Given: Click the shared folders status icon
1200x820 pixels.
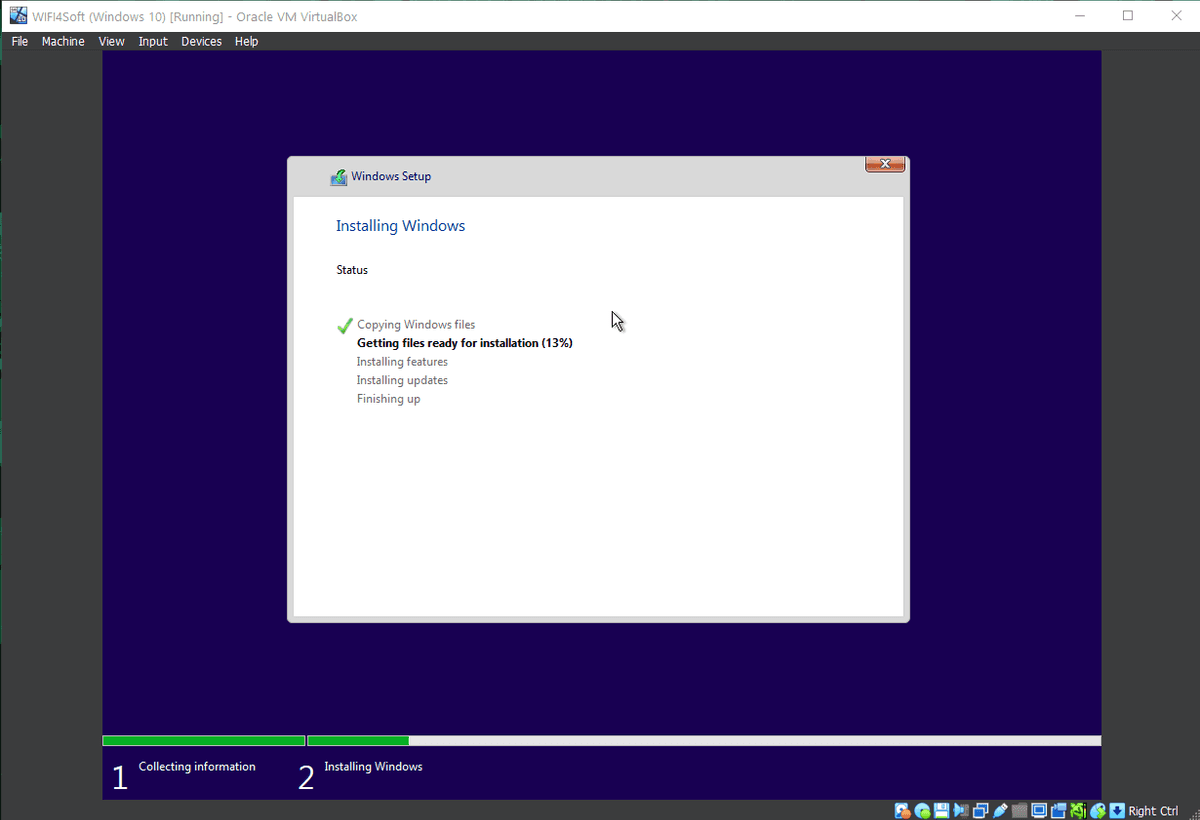Looking at the screenshot, I should pos(1019,811).
